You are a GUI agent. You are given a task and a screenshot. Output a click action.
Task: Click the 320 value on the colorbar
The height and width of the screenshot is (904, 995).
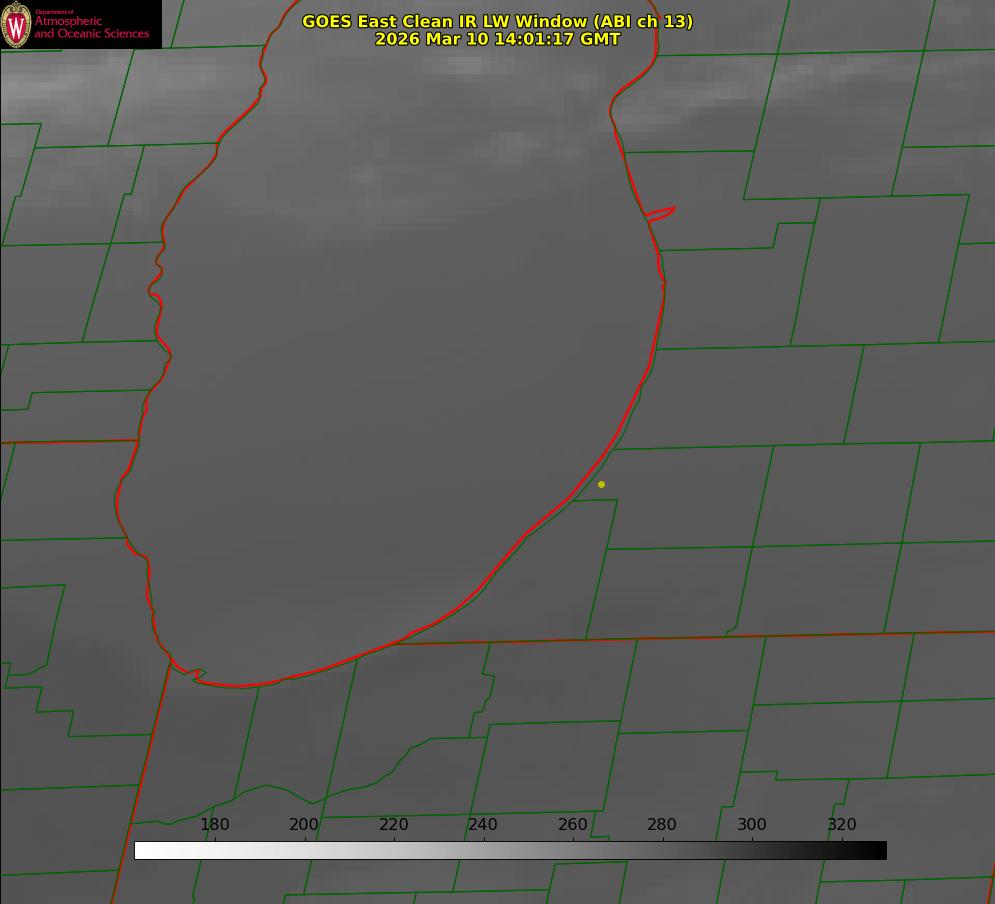842,825
